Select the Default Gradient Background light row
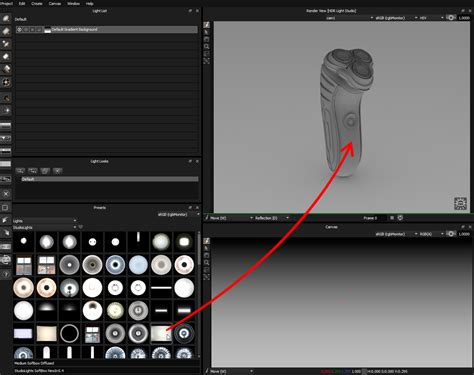Screen dimensions: 474x375 click(x=107, y=30)
